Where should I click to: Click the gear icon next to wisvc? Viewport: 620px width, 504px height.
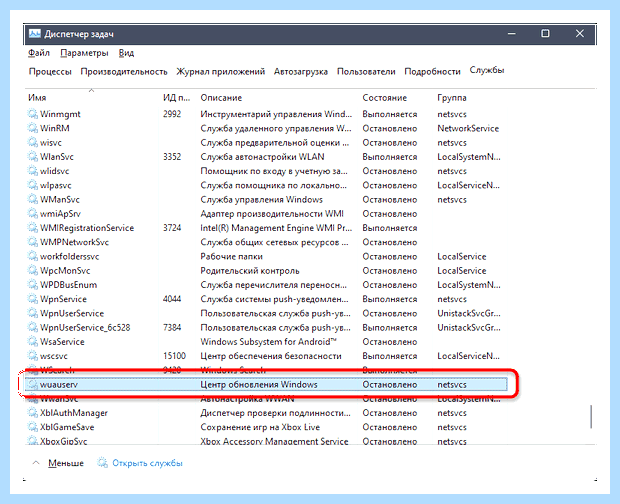pyautogui.click(x=32, y=143)
